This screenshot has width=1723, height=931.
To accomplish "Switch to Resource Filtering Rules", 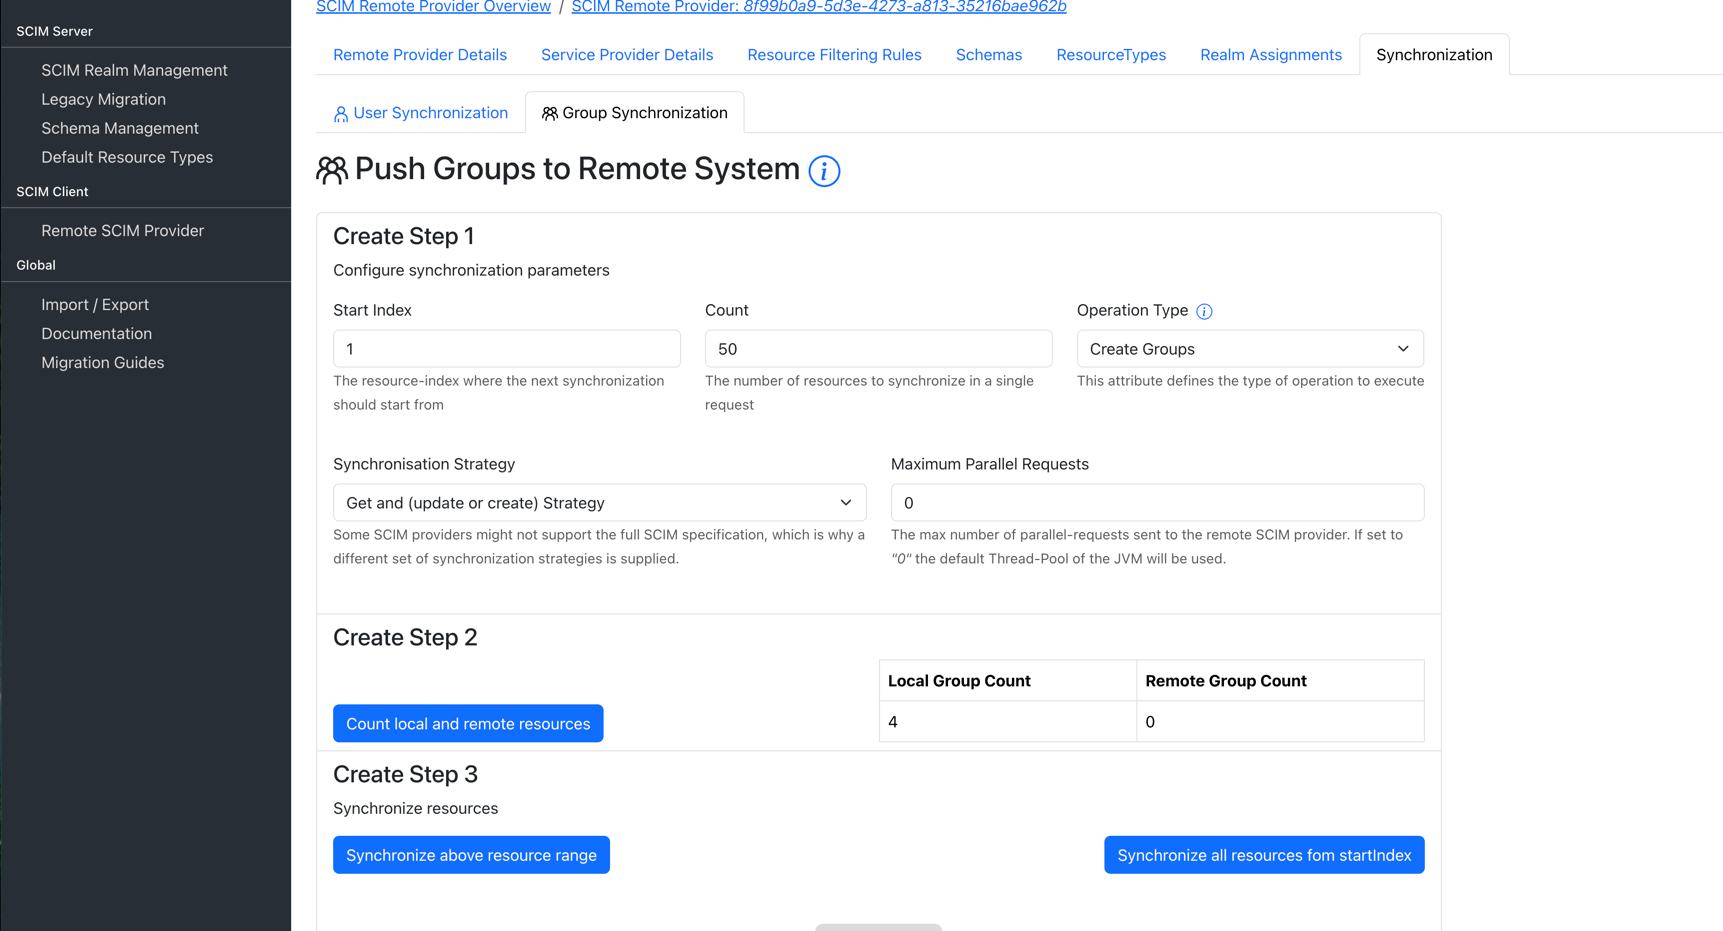I will click(834, 55).
